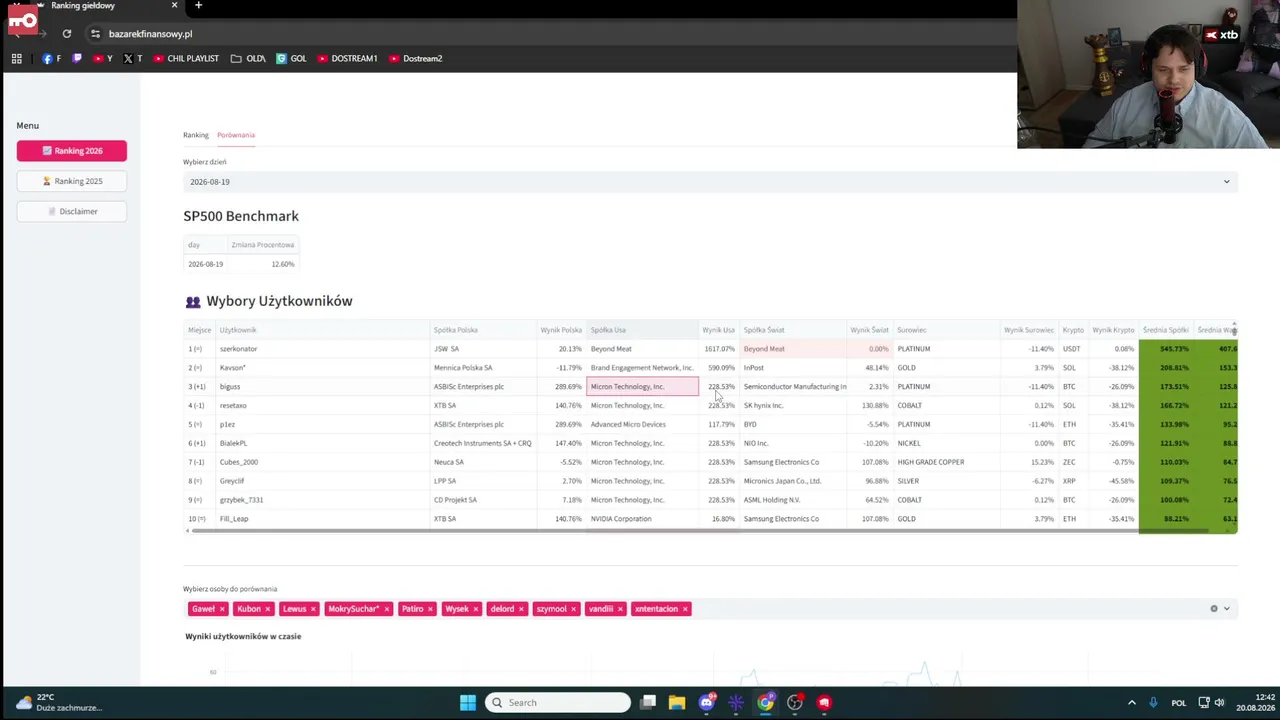Click the table's horizontal scrollbar
The height and width of the screenshot is (720, 1280).
(x=700, y=531)
